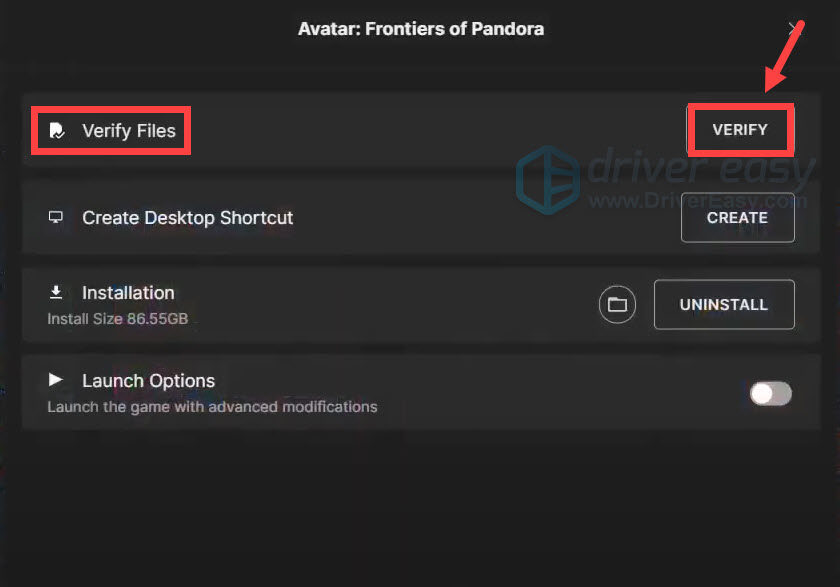Click the driver easy watermark text
This screenshot has height=587, width=840.
[702, 166]
